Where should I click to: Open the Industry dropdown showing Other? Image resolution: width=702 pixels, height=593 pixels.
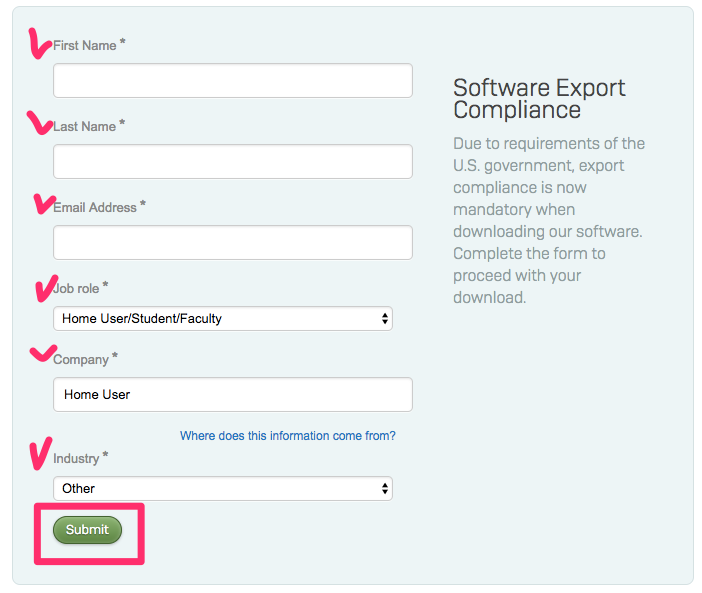[x=223, y=488]
